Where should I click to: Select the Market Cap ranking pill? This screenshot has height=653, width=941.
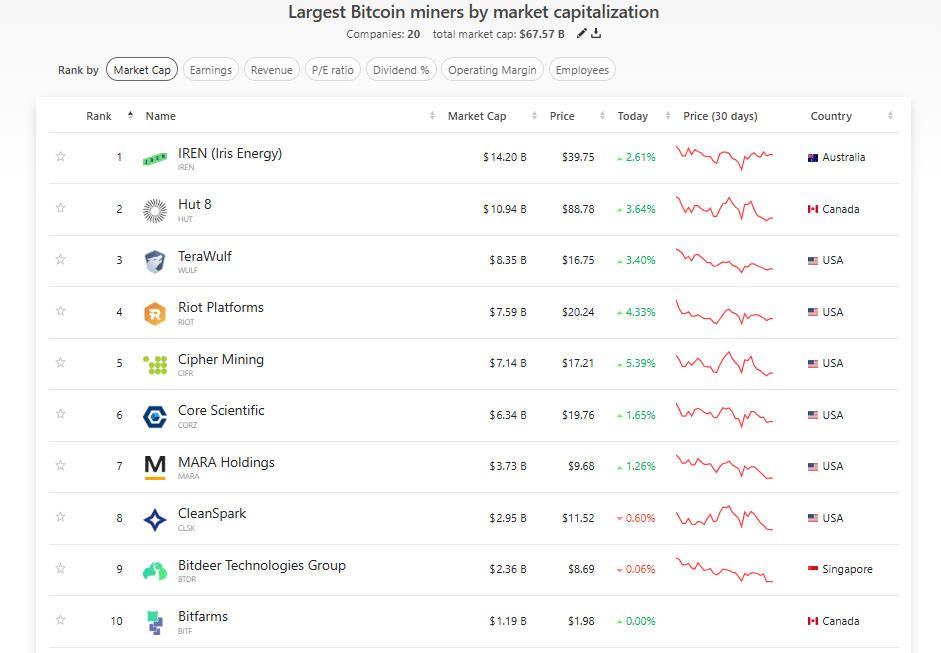142,70
